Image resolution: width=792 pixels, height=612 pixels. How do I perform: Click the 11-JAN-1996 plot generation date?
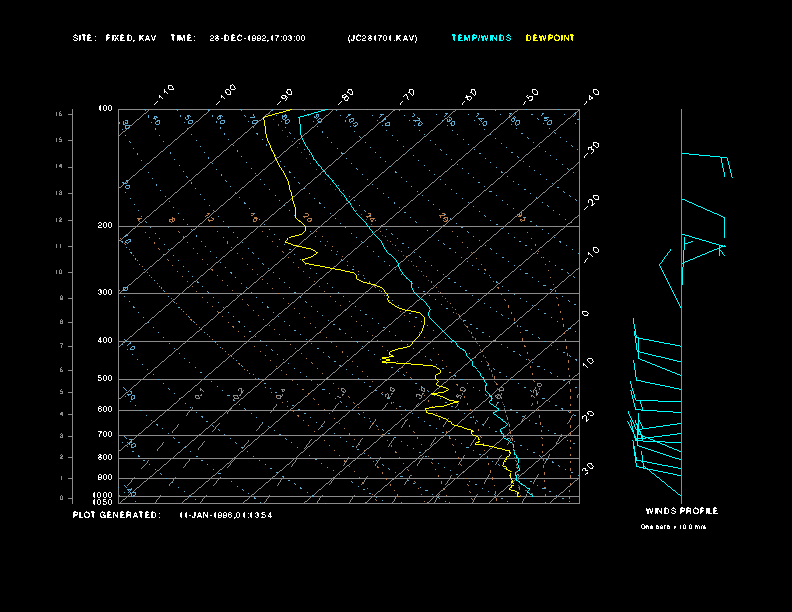tap(225, 515)
